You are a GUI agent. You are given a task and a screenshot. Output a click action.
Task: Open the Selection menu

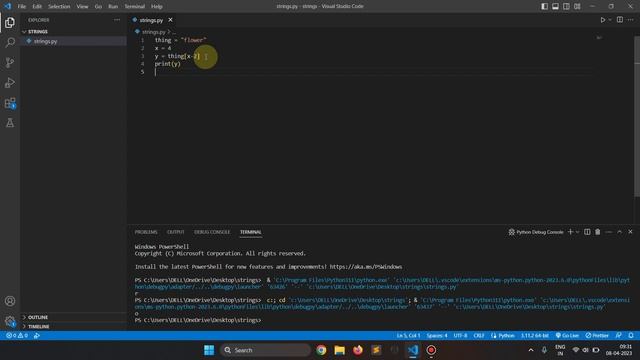pos(59,7)
